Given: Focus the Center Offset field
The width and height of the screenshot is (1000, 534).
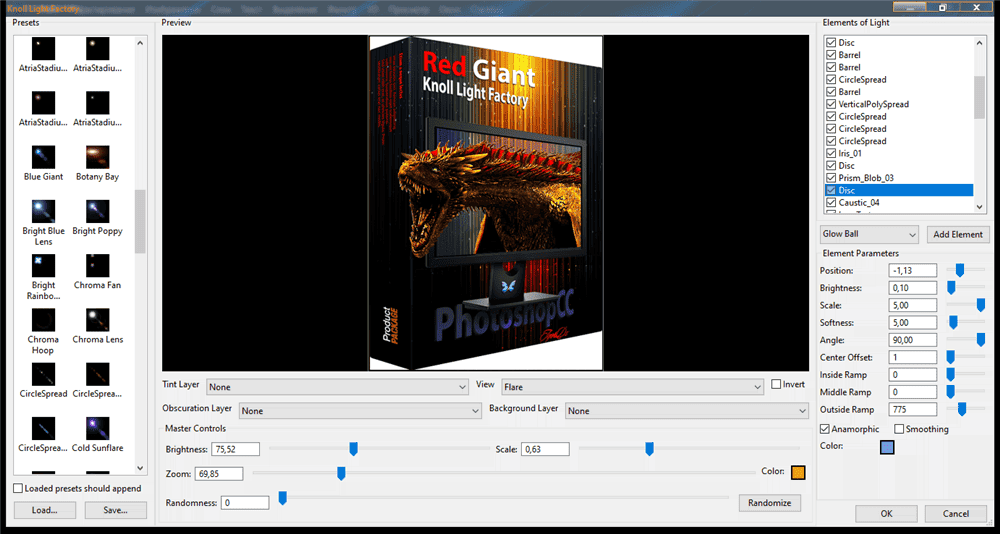Looking at the screenshot, I should click(x=913, y=357).
